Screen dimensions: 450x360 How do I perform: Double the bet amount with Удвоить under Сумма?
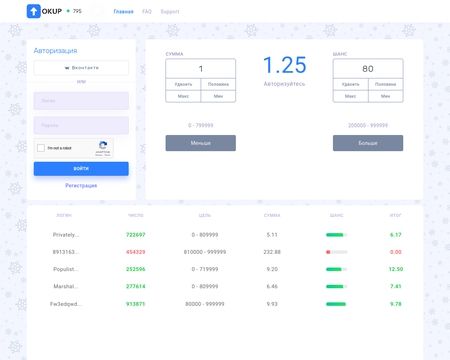point(183,84)
